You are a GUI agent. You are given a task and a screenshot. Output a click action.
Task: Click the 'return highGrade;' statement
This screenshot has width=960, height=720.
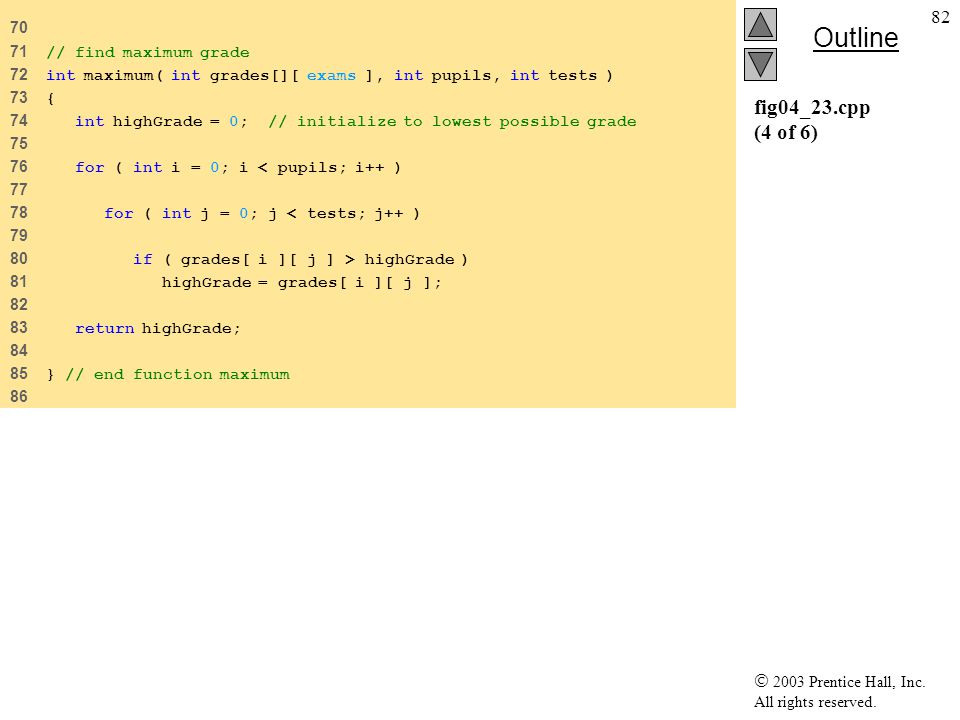[x=158, y=328]
